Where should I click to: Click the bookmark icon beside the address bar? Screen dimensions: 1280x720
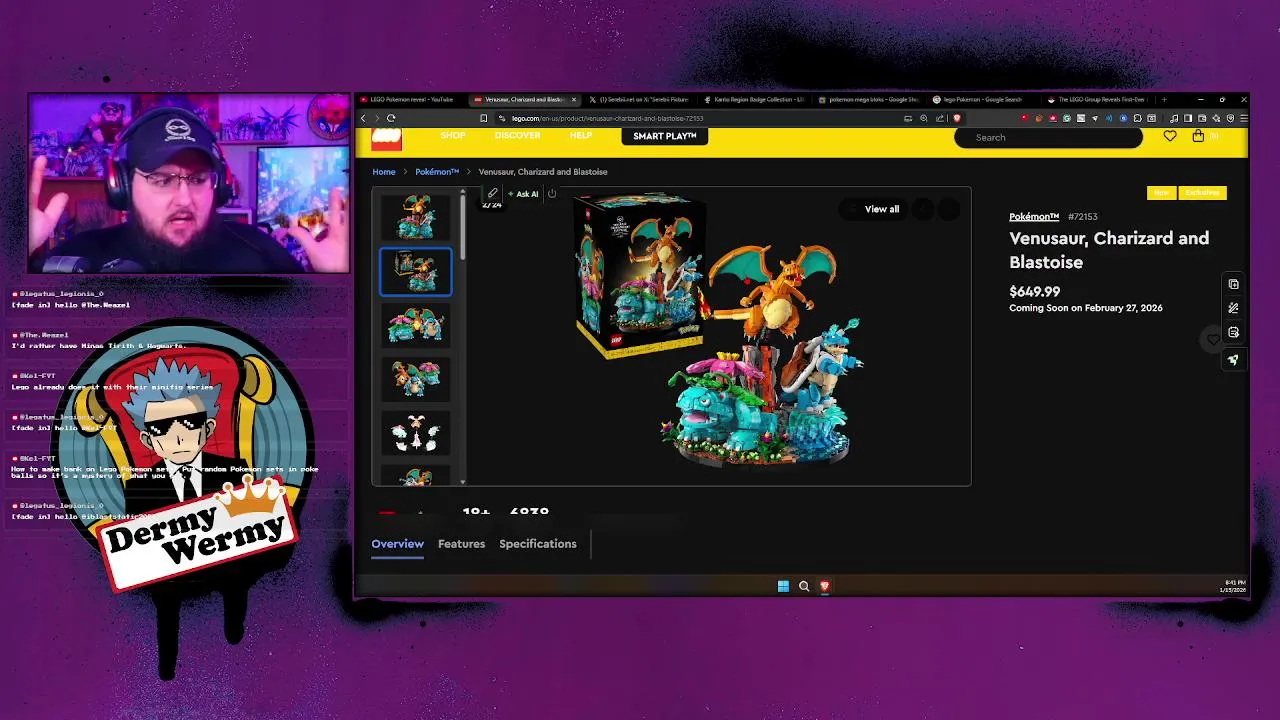point(484,118)
